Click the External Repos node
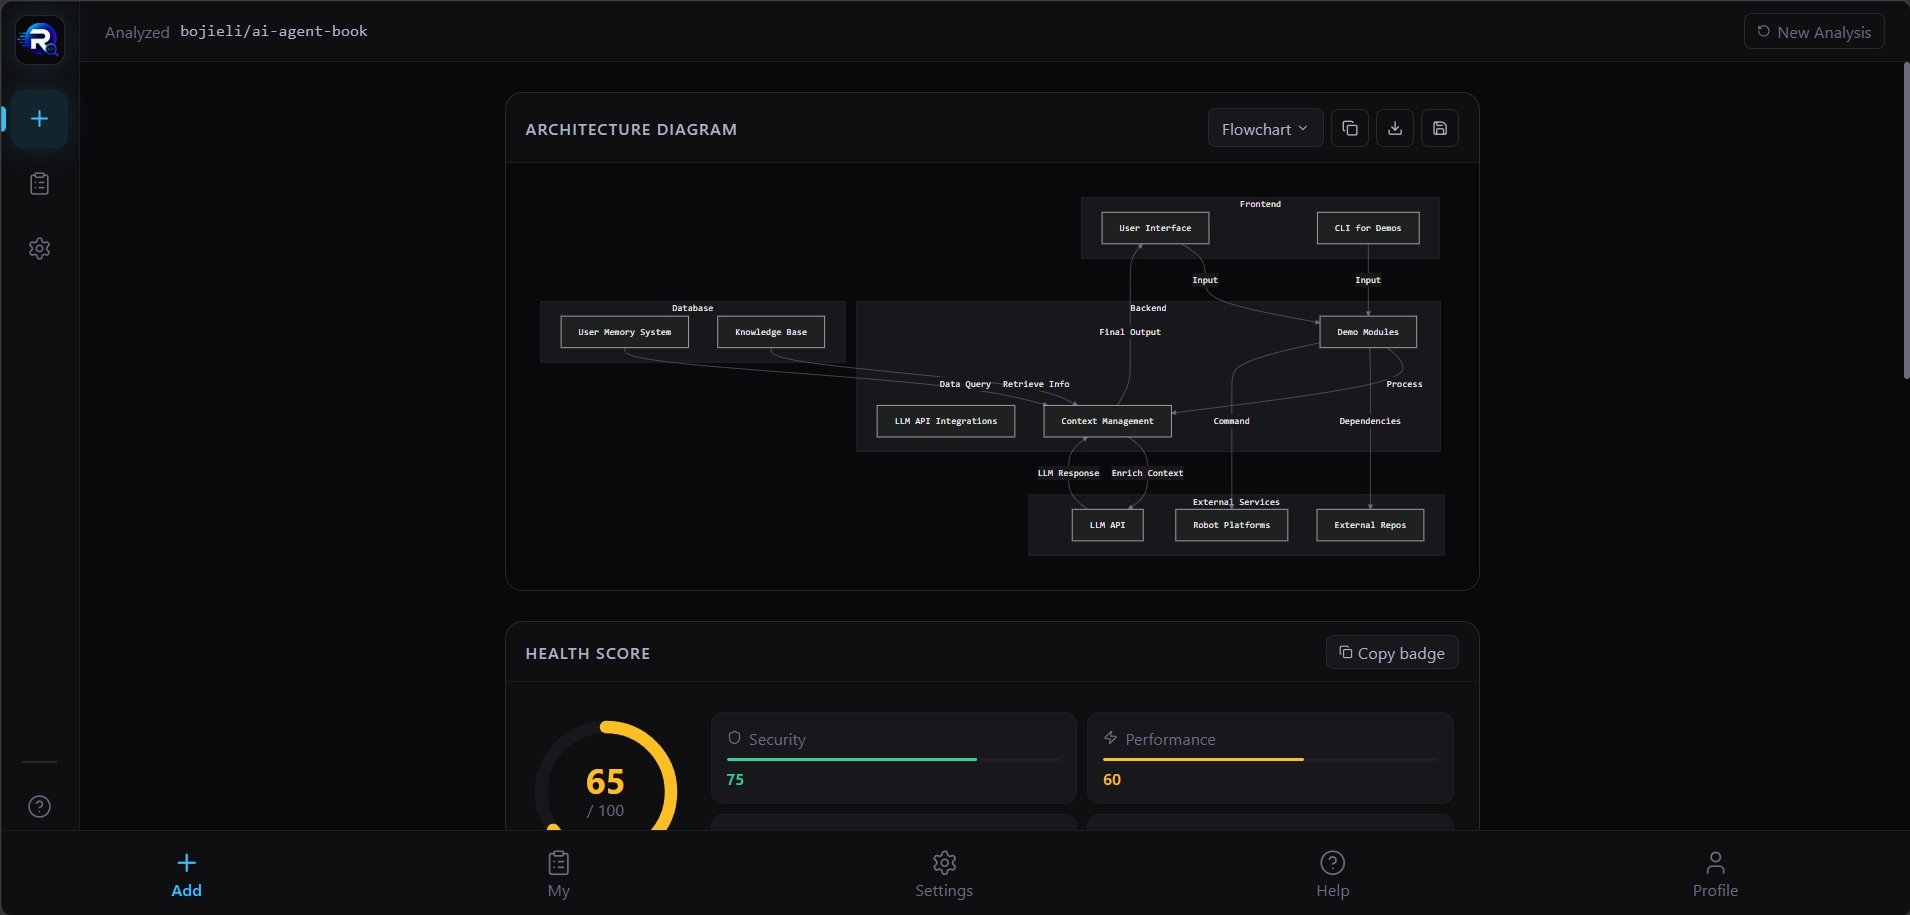1910x915 pixels. [1370, 525]
